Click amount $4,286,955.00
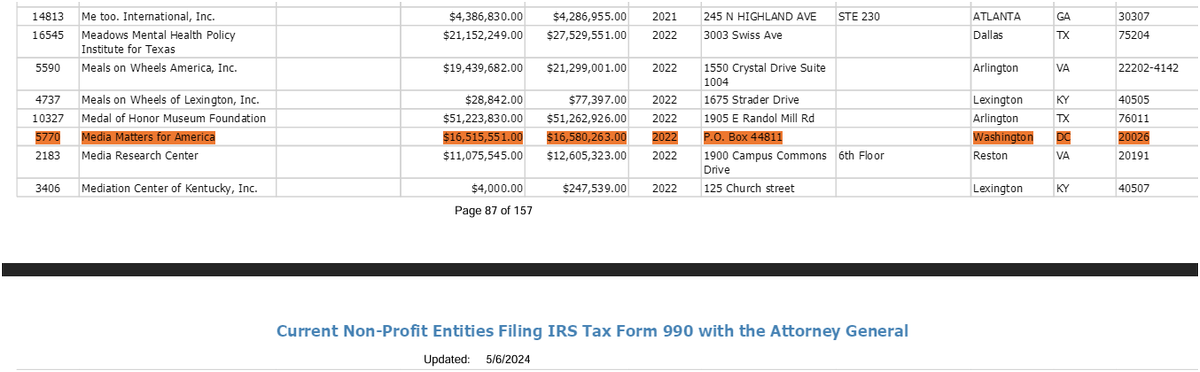 (x=590, y=17)
